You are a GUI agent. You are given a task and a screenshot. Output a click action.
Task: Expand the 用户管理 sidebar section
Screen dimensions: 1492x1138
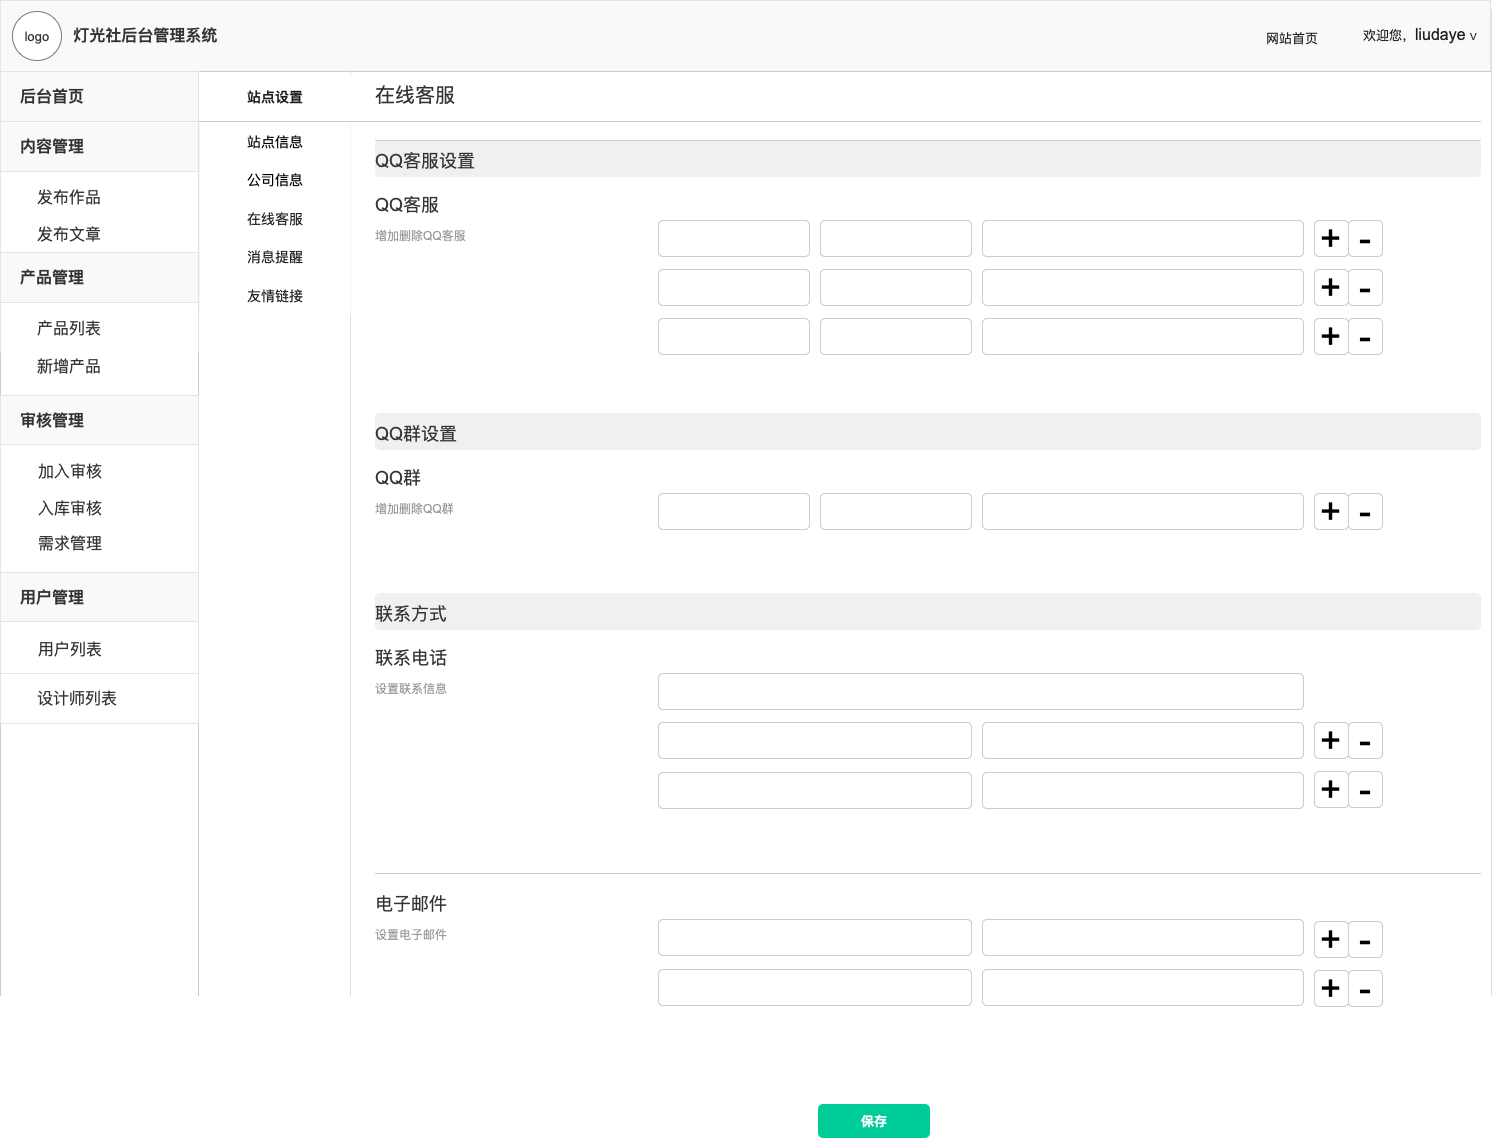(x=52, y=597)
